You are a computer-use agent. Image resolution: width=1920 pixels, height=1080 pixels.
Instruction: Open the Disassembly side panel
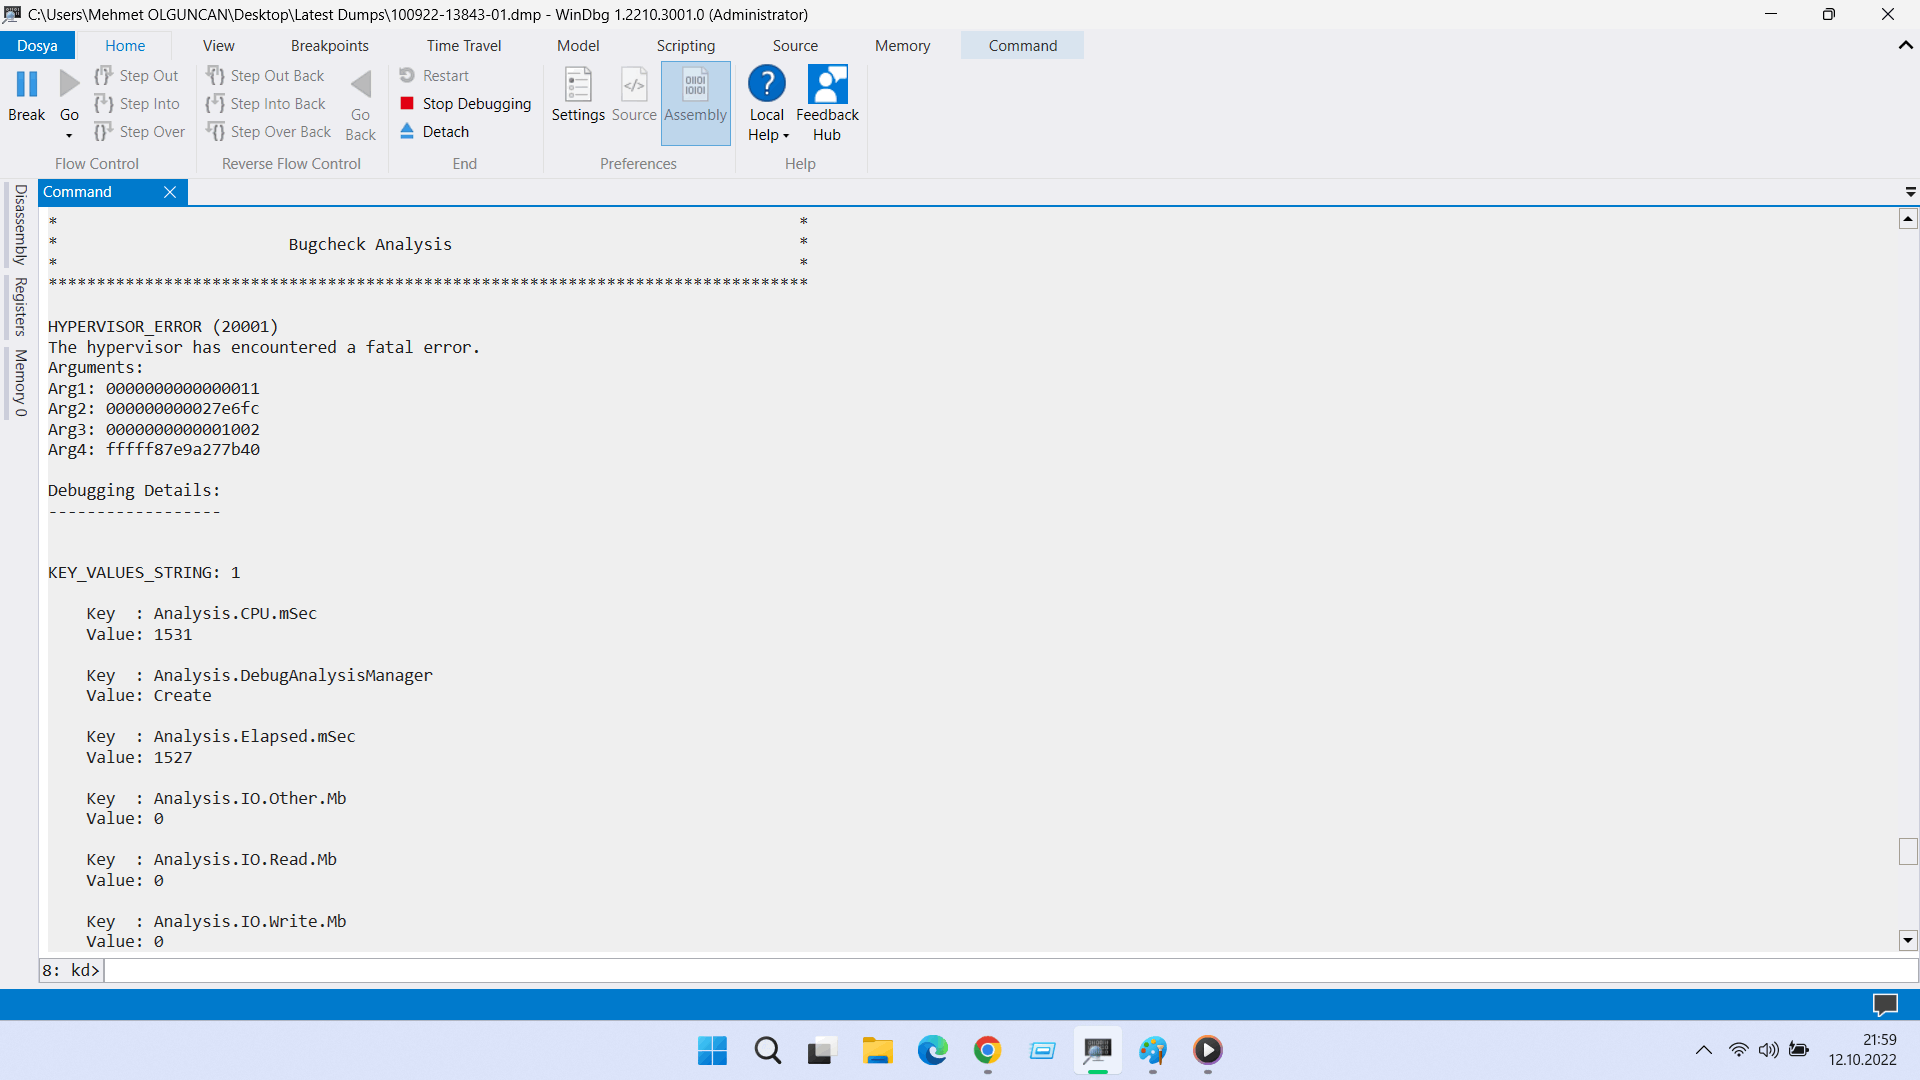pos(20,225)
